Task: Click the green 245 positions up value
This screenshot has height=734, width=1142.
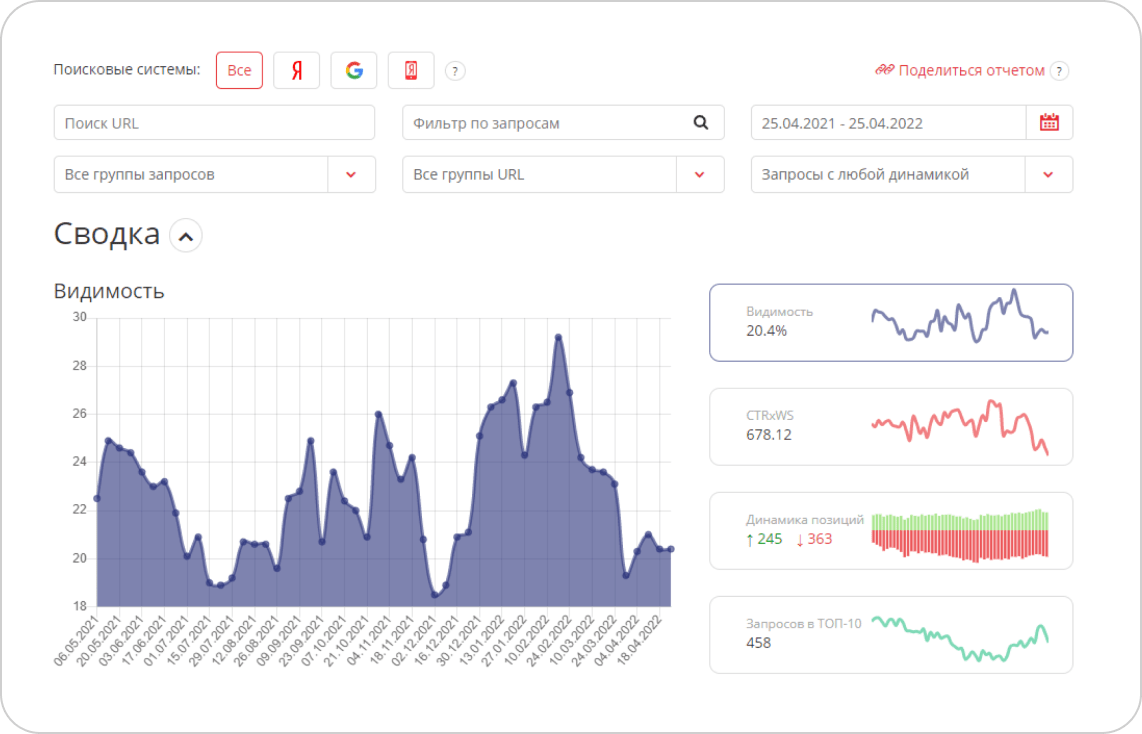Action: click(765, 540)
